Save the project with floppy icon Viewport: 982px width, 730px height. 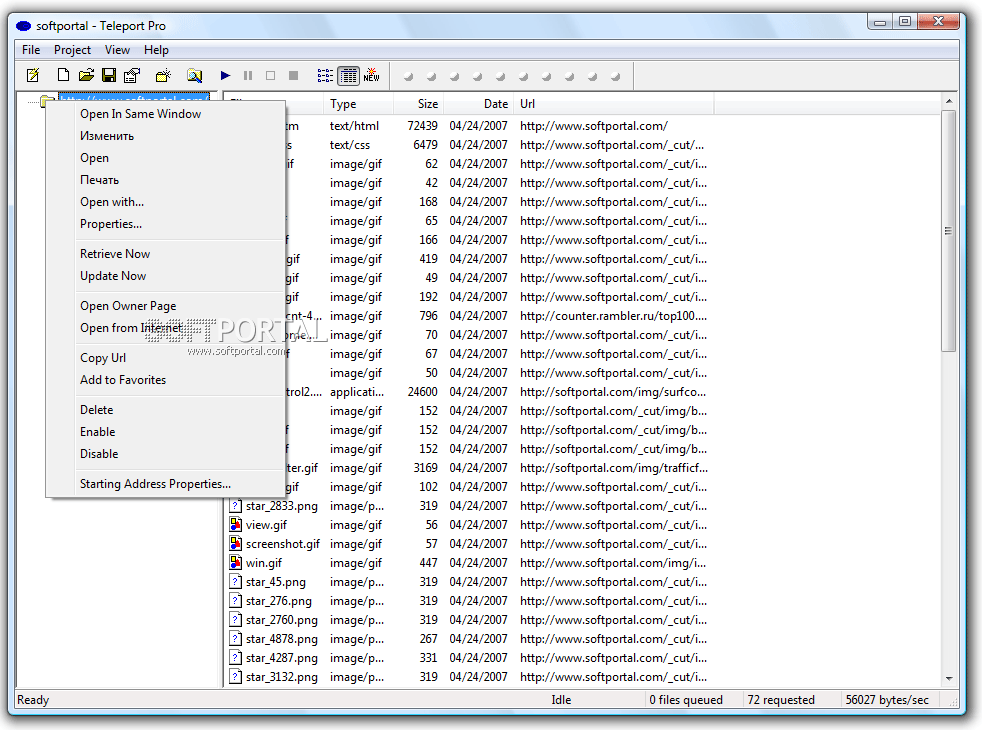109,76
